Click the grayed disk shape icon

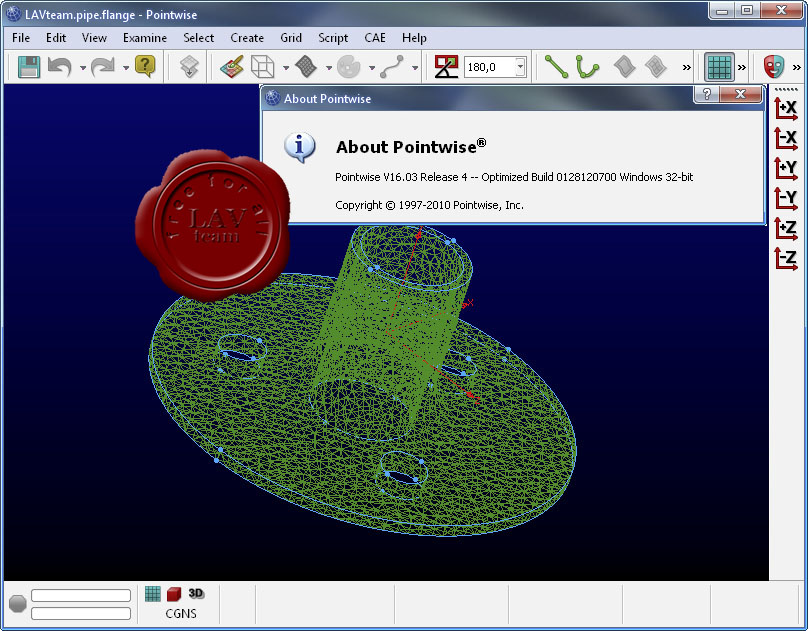click(349, 67)
